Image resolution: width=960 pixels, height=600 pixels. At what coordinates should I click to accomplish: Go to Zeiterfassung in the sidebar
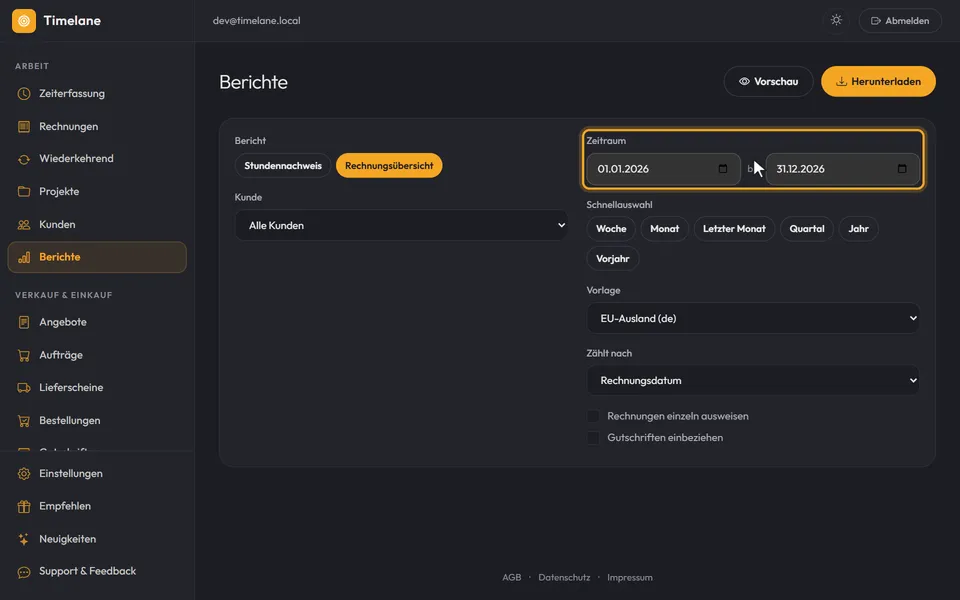click(x=97, y=94)
